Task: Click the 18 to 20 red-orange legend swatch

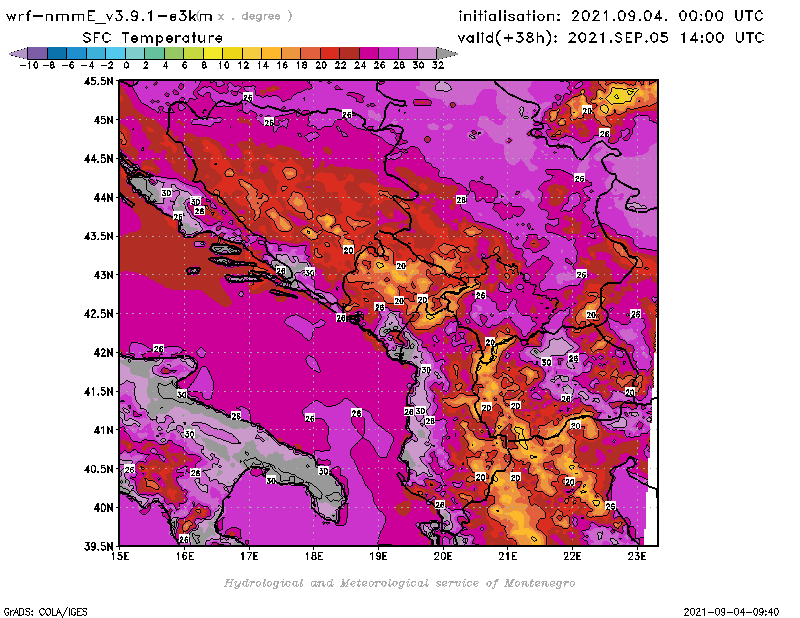Action: coord(310,54)
